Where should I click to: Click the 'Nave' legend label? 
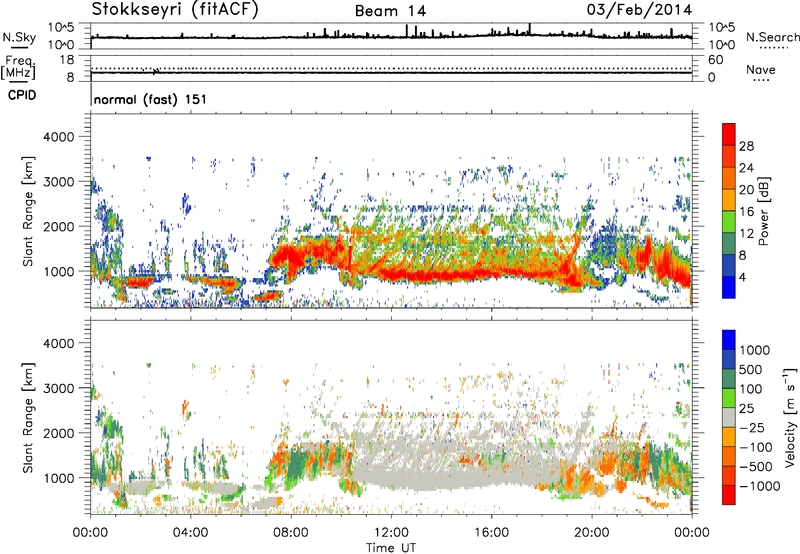(x=761, y=69)
